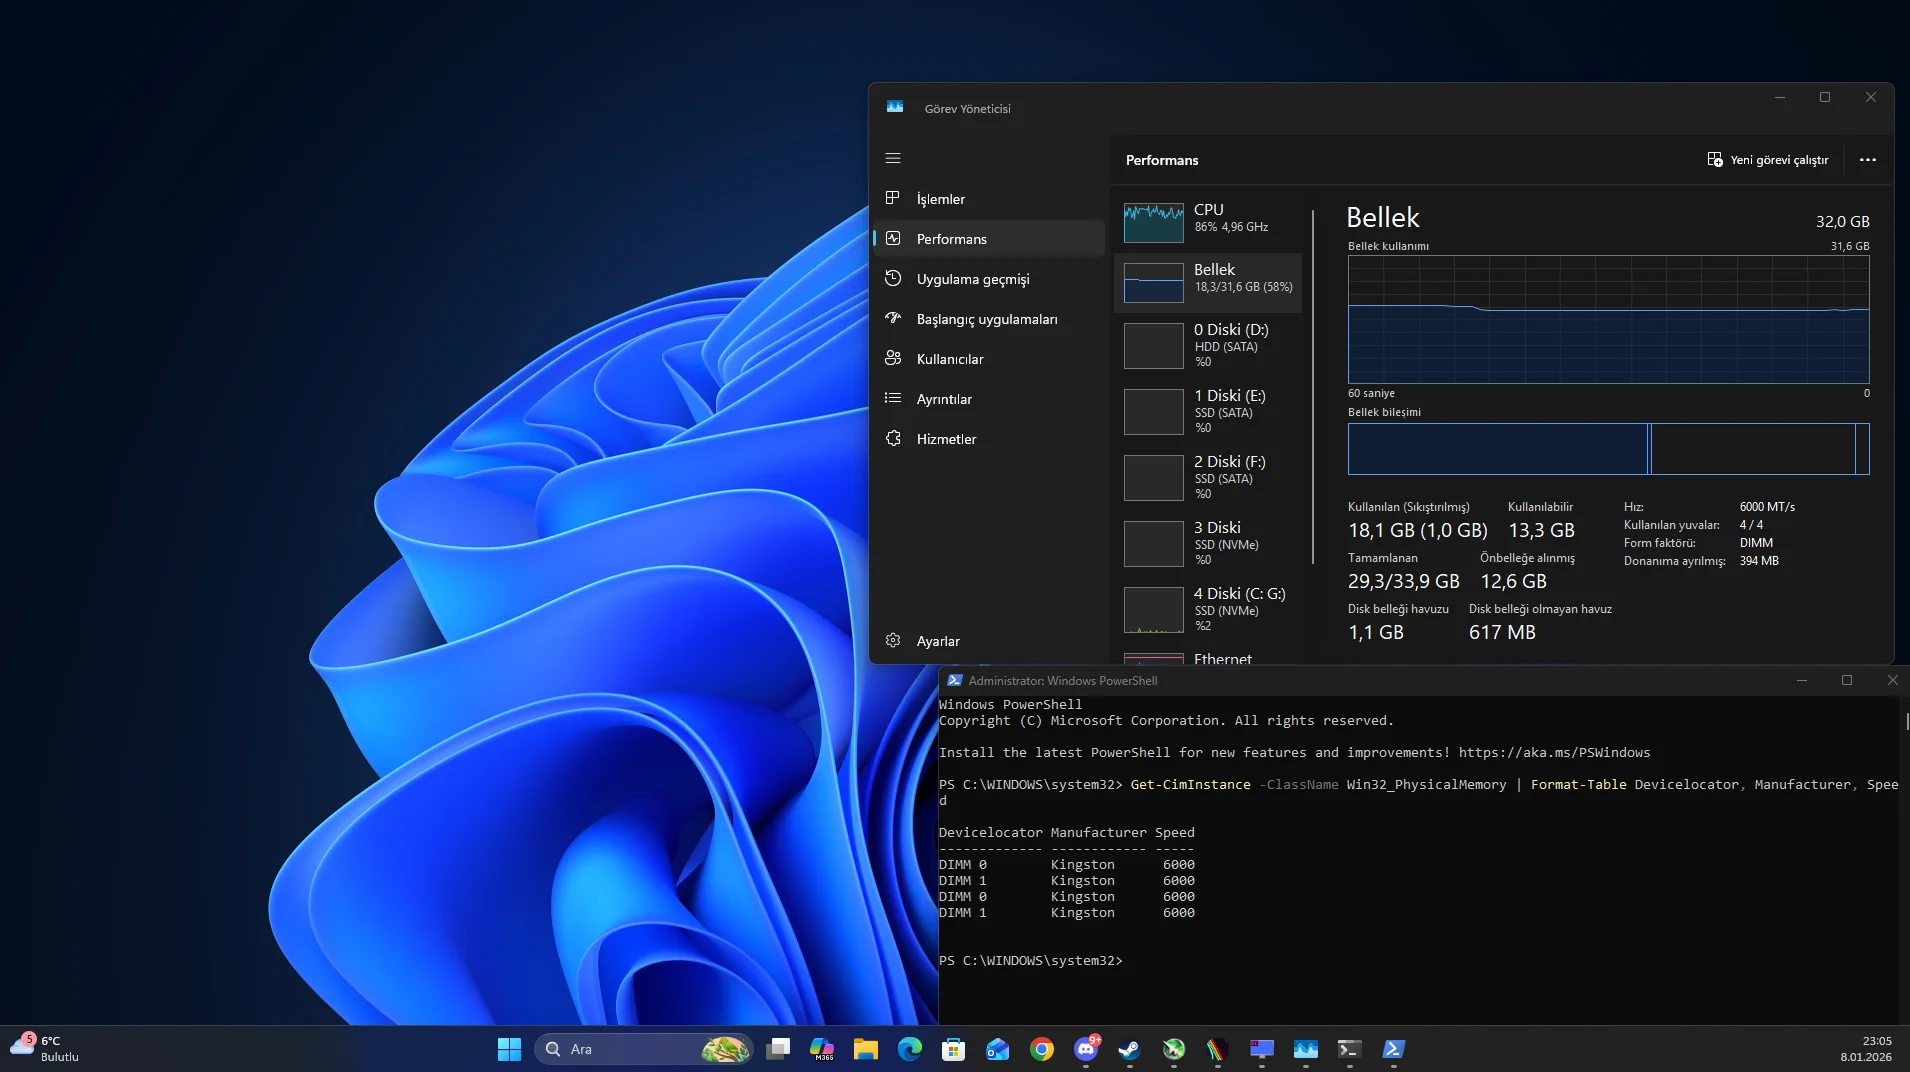Open the weather widget showing 6°C

45,1048
